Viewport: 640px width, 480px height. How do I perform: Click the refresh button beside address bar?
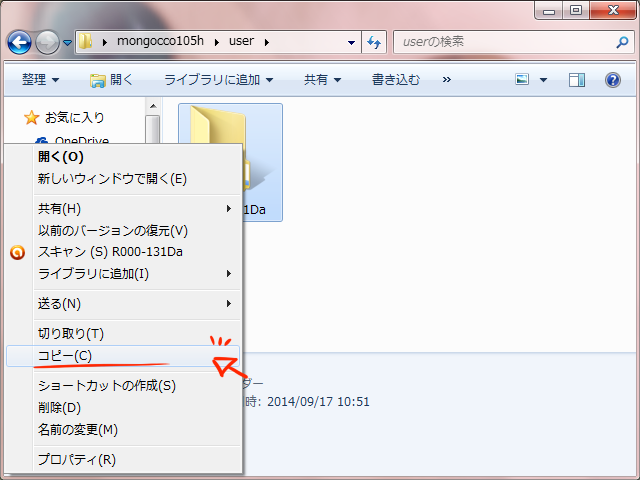(x=374, y=43)
